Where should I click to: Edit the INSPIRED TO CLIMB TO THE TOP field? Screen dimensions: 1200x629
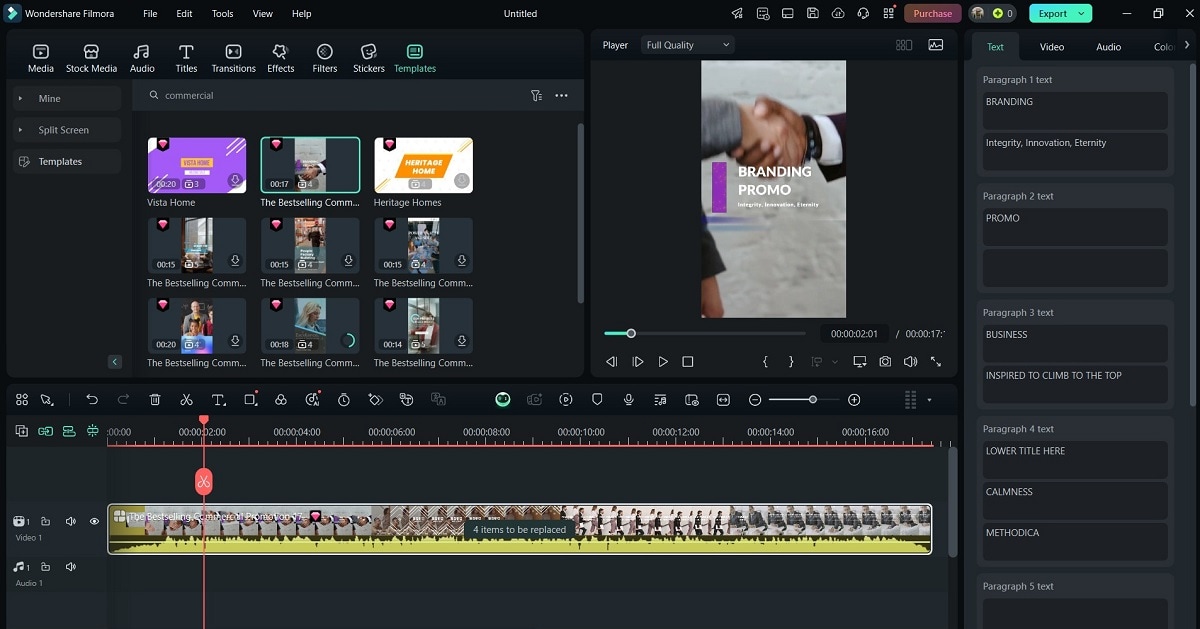pos(1074,385)
